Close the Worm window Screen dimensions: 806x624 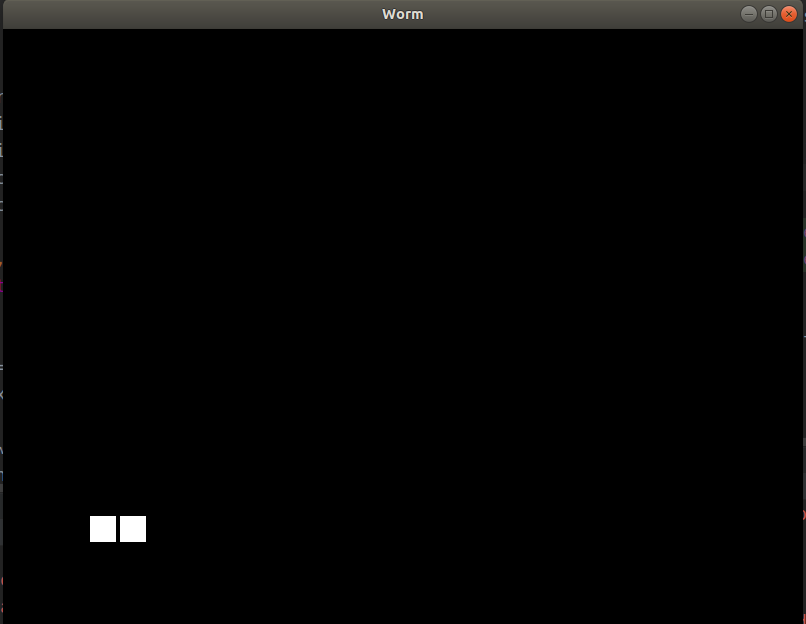pyautogui.click(x=789, y=14)
